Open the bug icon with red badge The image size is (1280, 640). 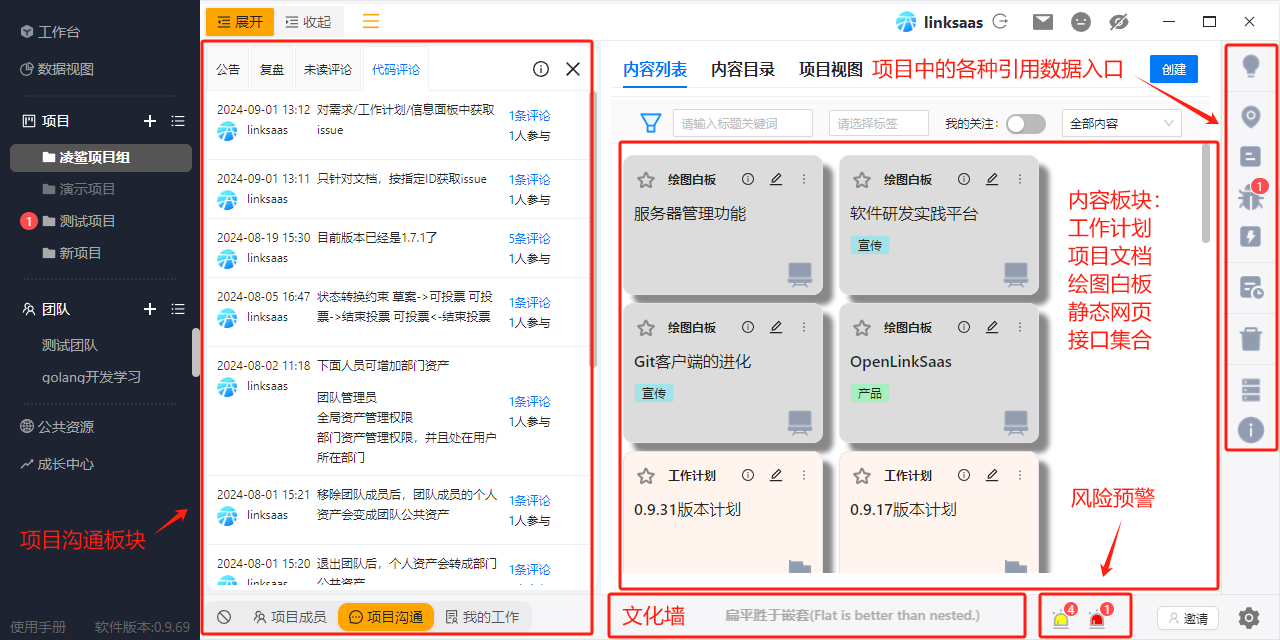1250,196
